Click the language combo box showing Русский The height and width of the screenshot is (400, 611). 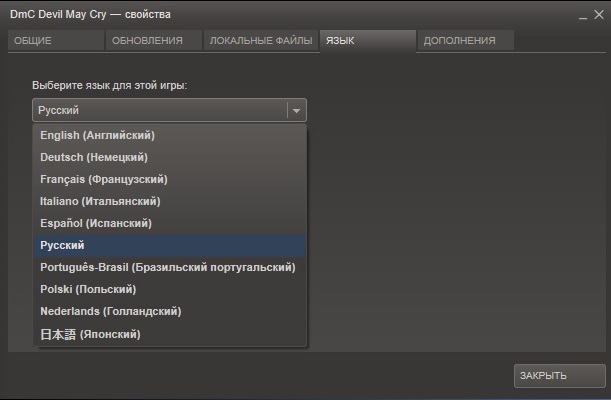[169, 110]
